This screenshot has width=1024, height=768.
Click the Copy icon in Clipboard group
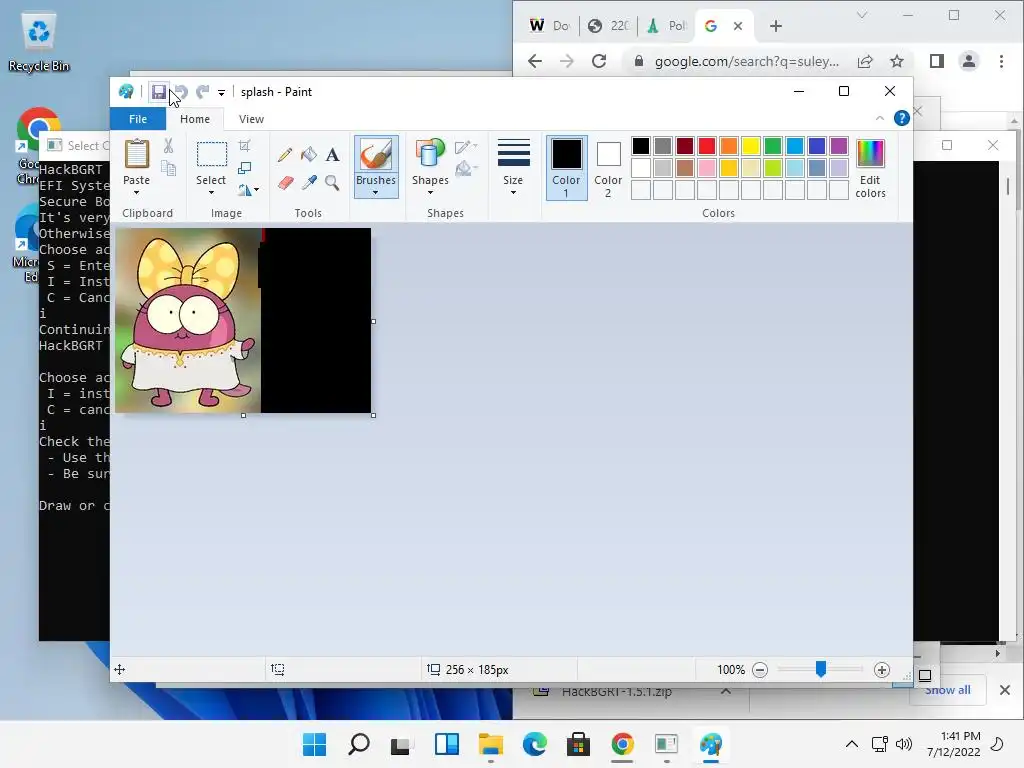pyautogui.click(x=168, y=168)
